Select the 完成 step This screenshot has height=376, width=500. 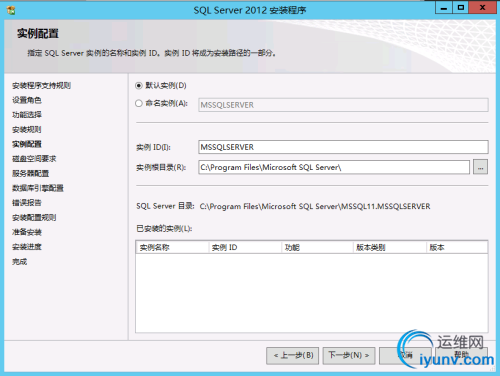coord(19,262)
